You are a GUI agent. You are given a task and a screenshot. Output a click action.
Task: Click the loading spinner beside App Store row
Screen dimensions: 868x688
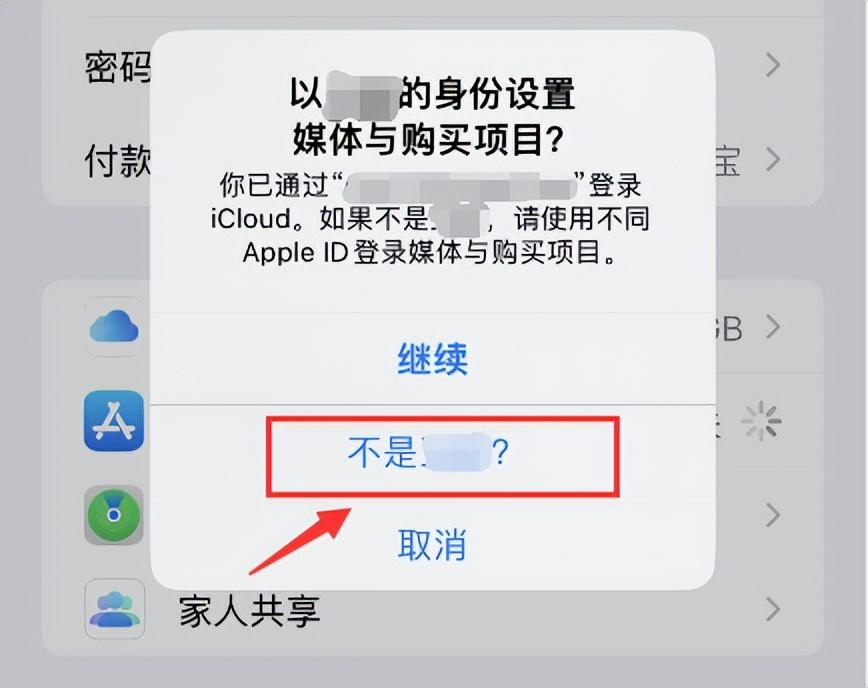coord(761,421)
